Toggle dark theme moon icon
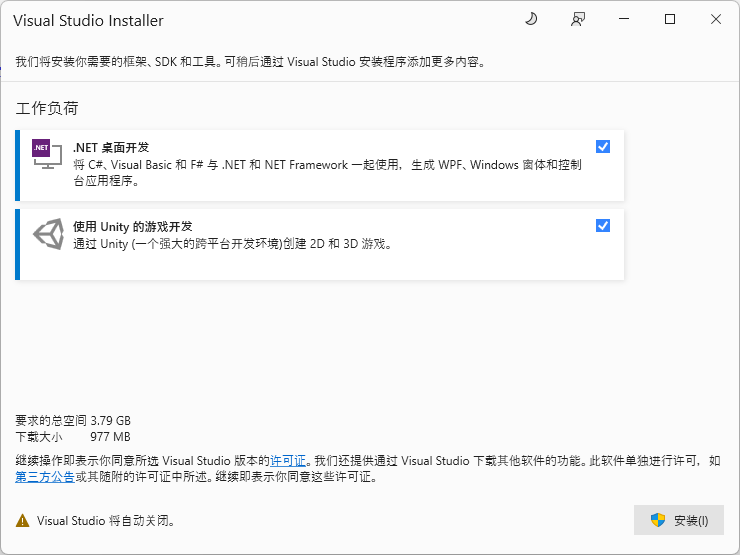Viewport: 740px width, 555px height. [531, 19]
